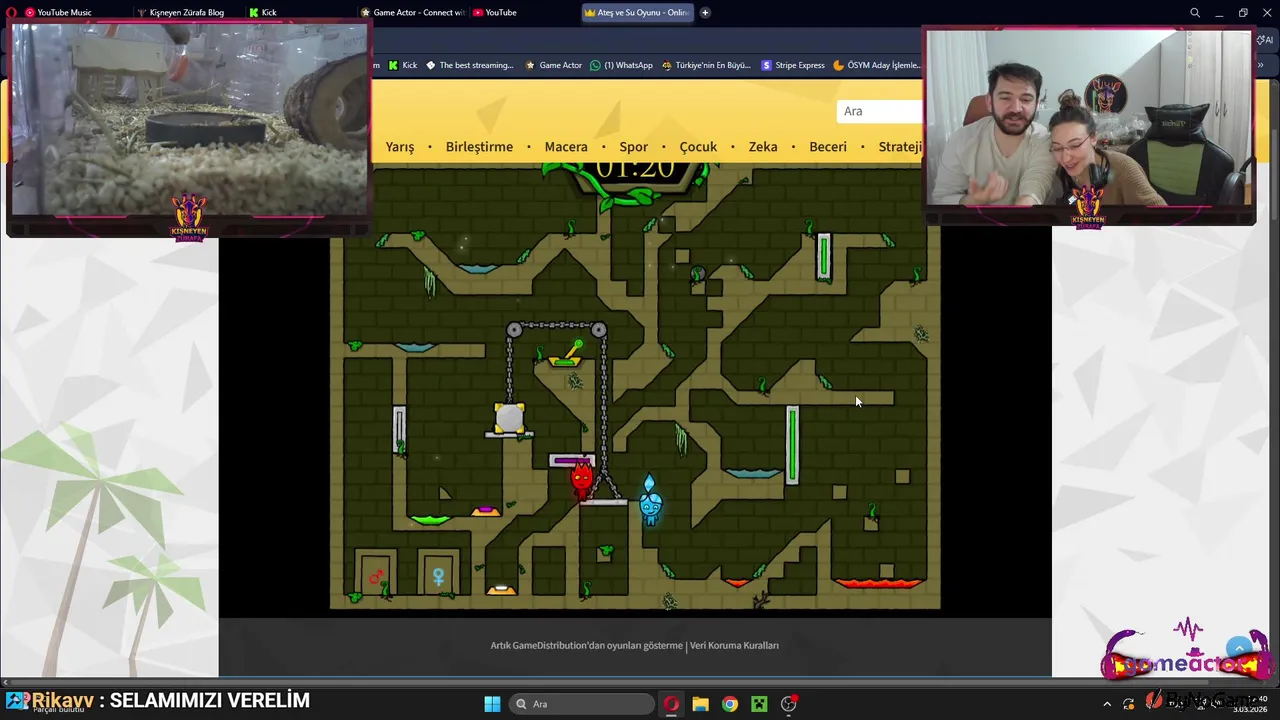Click the blue scroll-to-top arrow button

pos(1239,648)
